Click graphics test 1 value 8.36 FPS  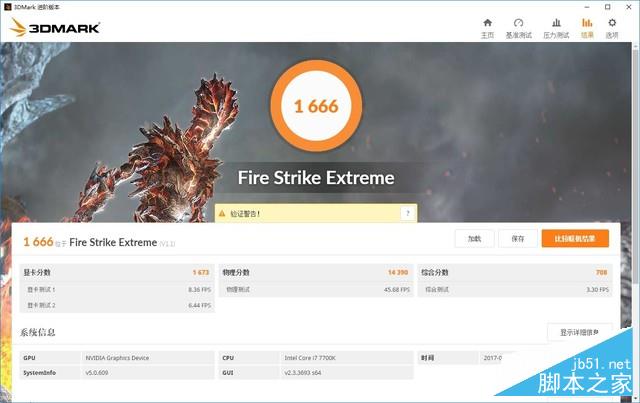pos(200,289)
